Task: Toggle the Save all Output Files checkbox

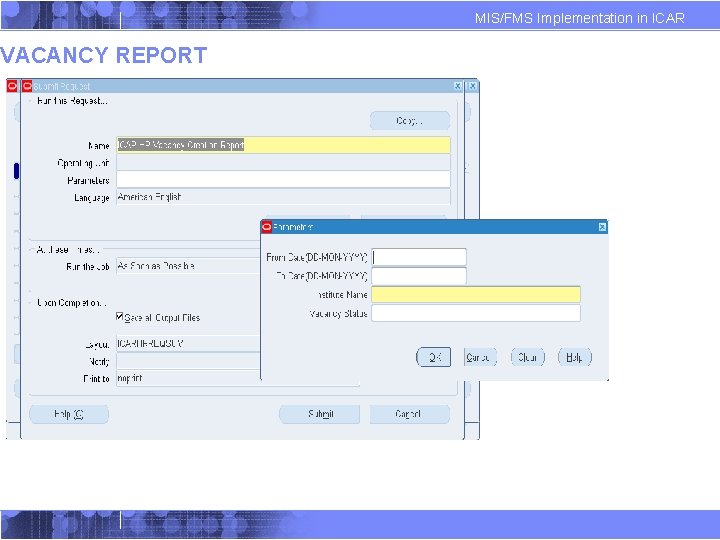Action: click(x=120, y=316)
